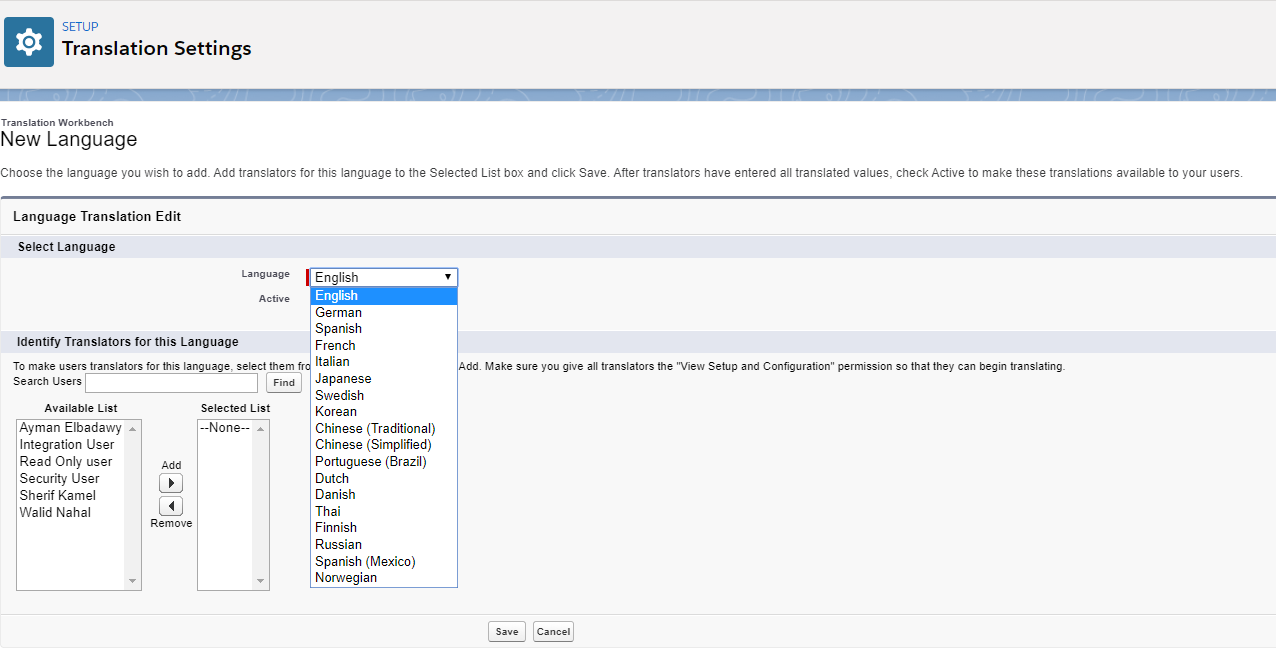Open the Setup gear icon
This screenshot has width=1276, height=652.
click(x=28, y=40)
